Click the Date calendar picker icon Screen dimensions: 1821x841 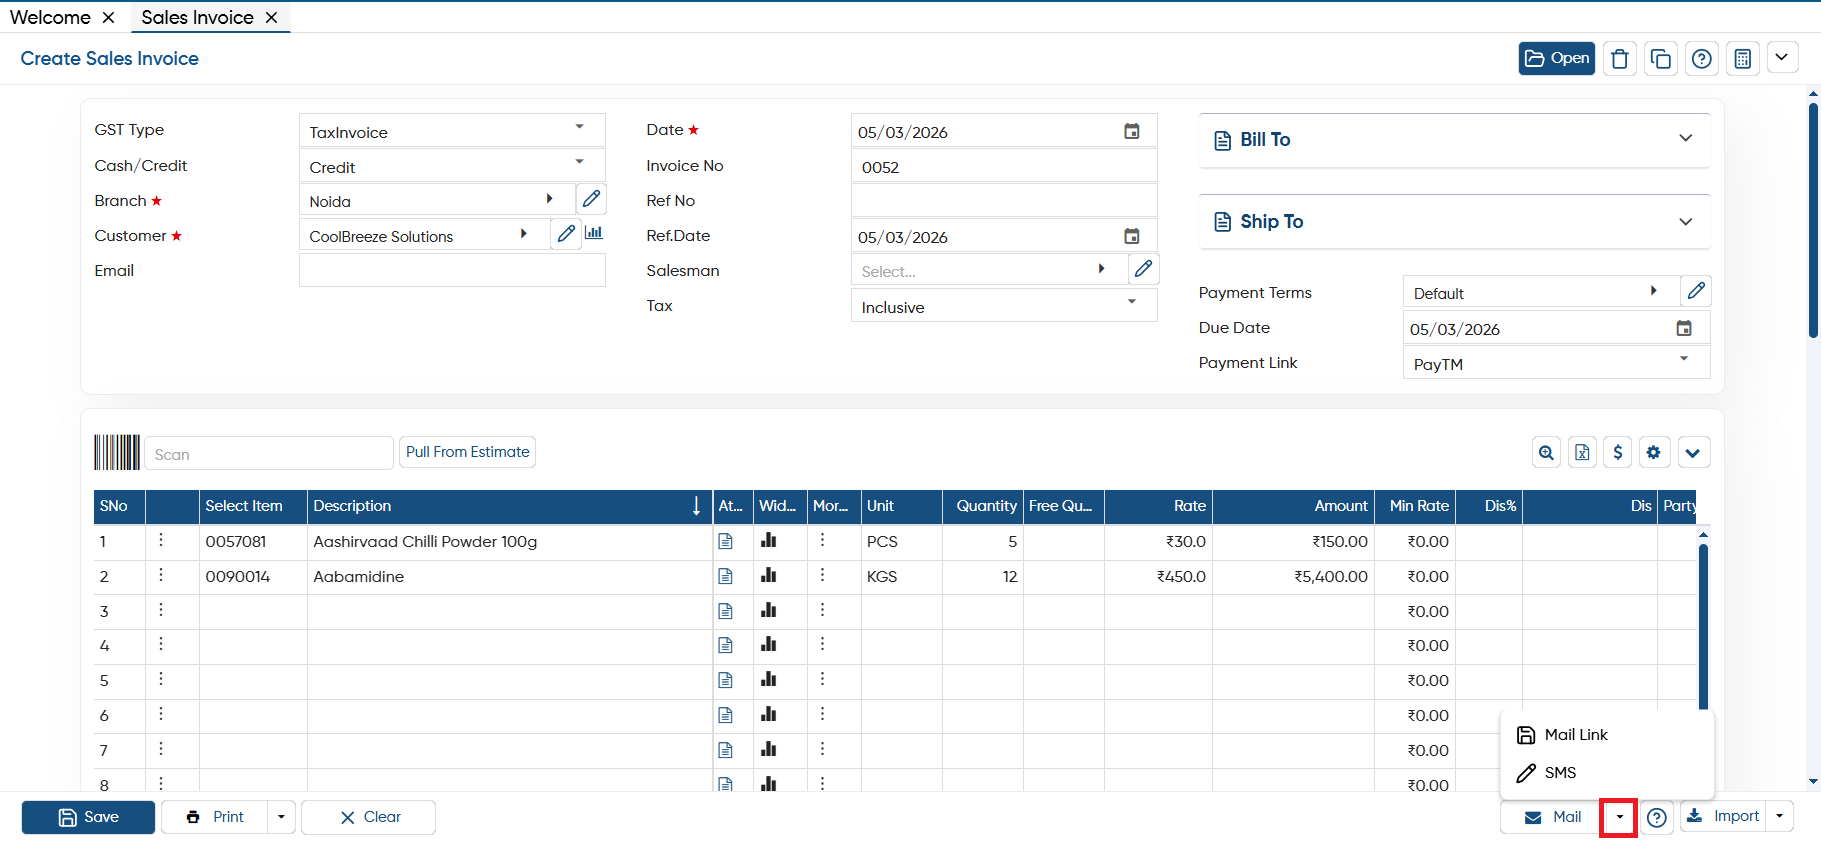(x=1132, y=131)
